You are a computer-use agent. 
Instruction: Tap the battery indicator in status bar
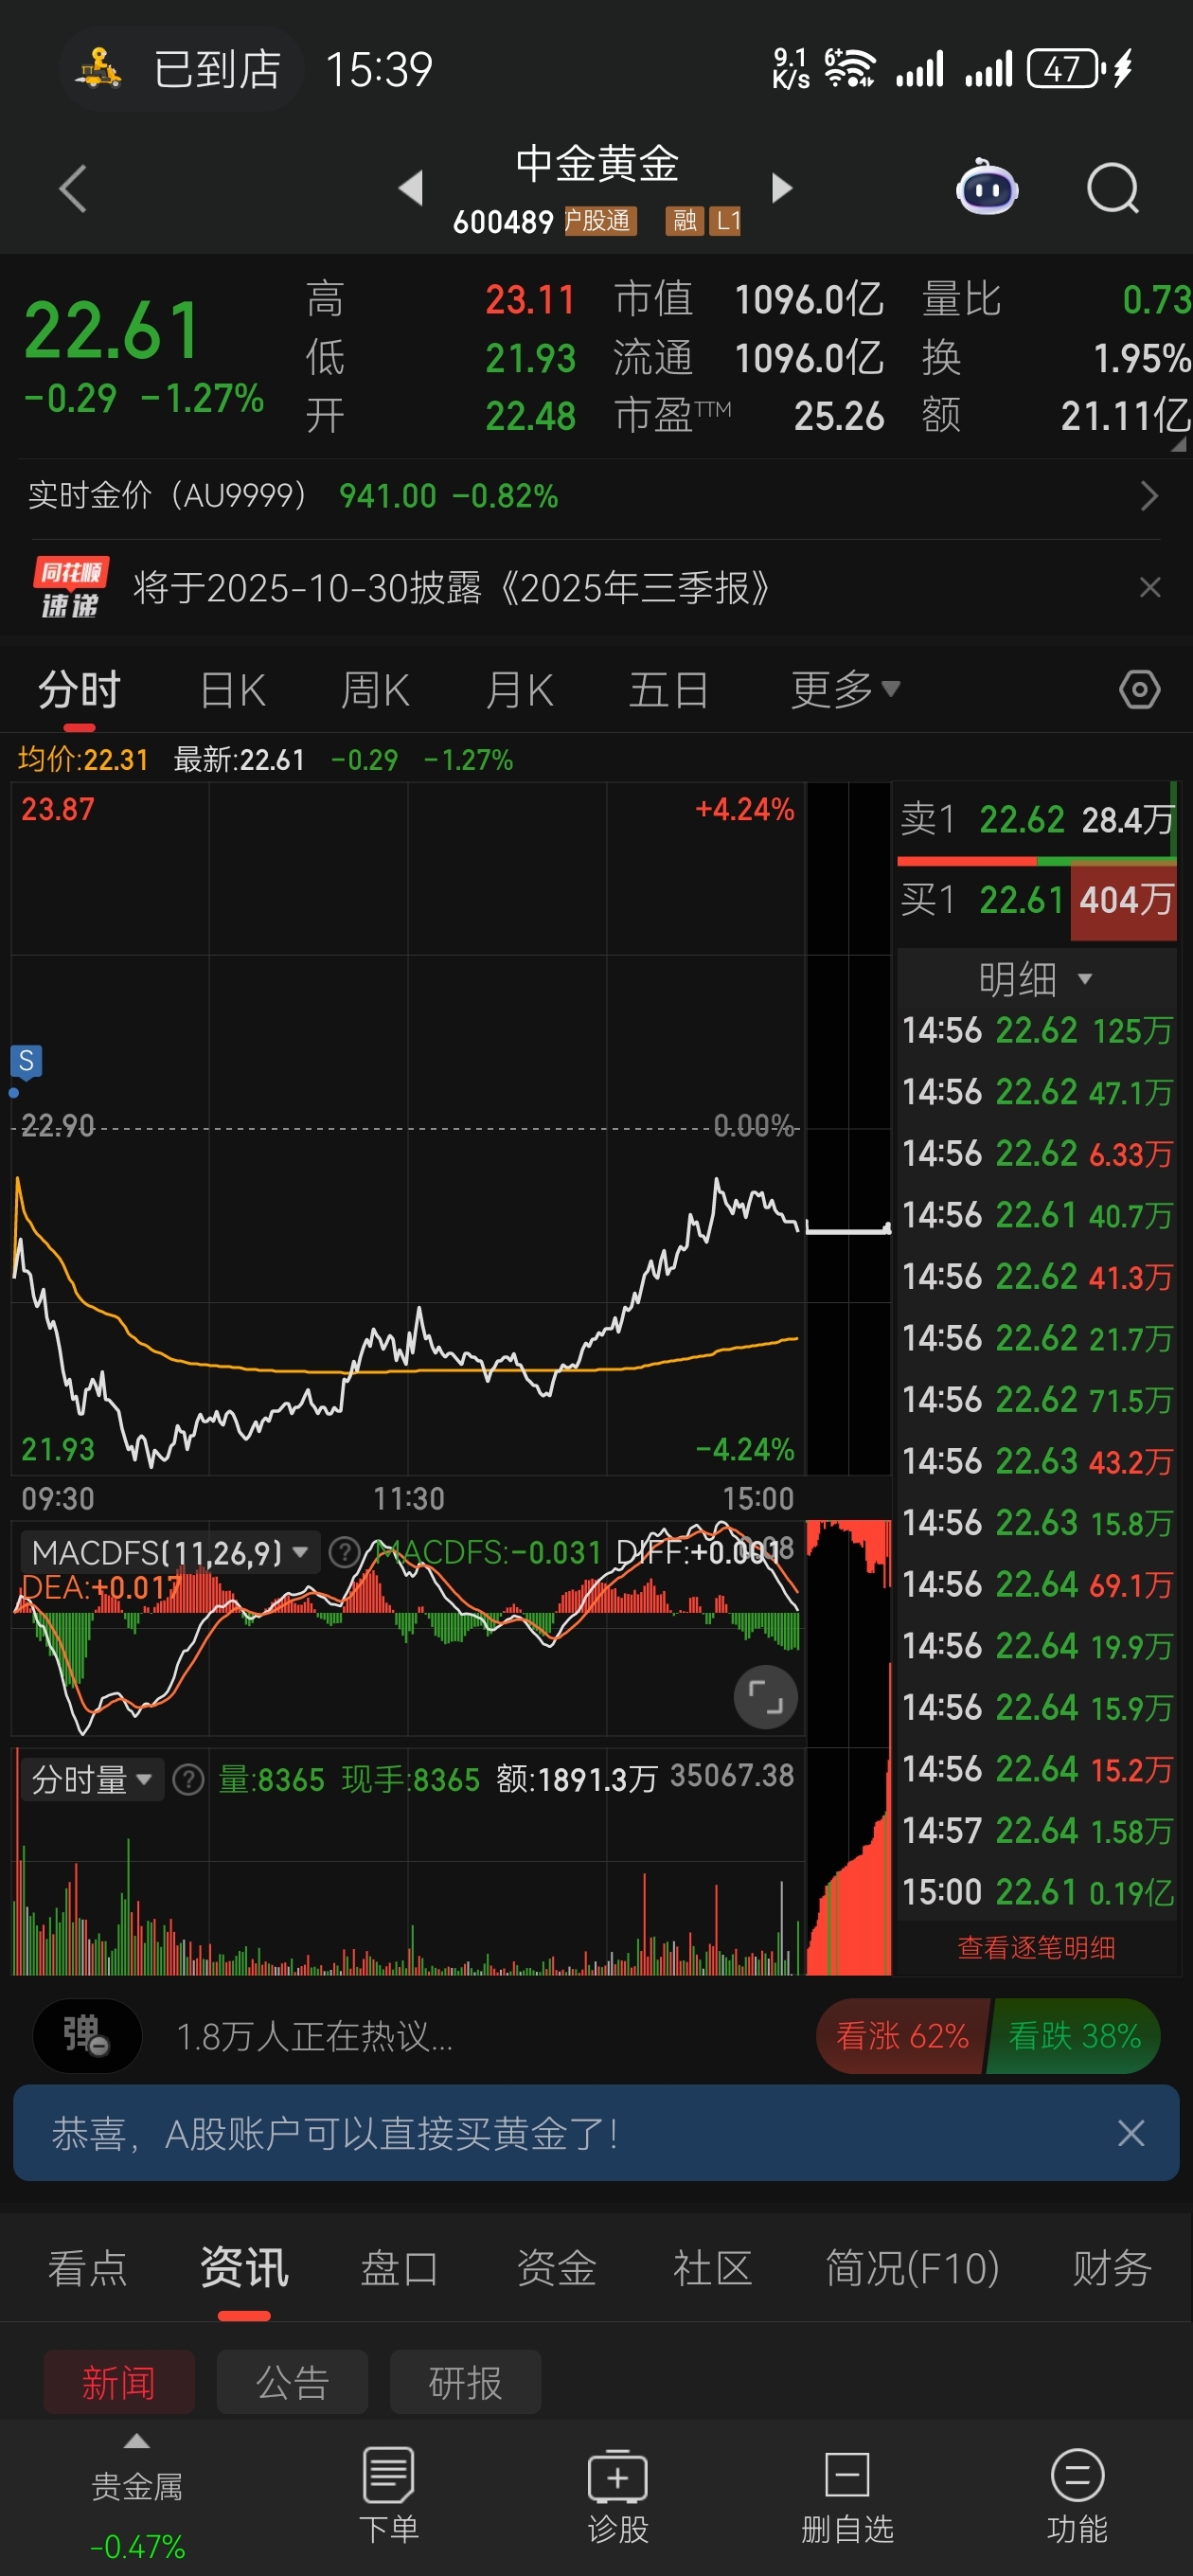[x=1066, y=69]
